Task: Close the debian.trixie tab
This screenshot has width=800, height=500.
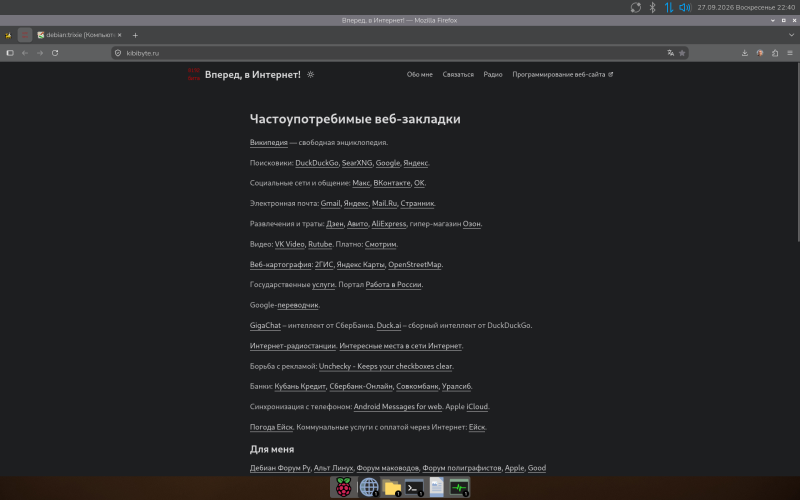Action: [x=119, y=35]
